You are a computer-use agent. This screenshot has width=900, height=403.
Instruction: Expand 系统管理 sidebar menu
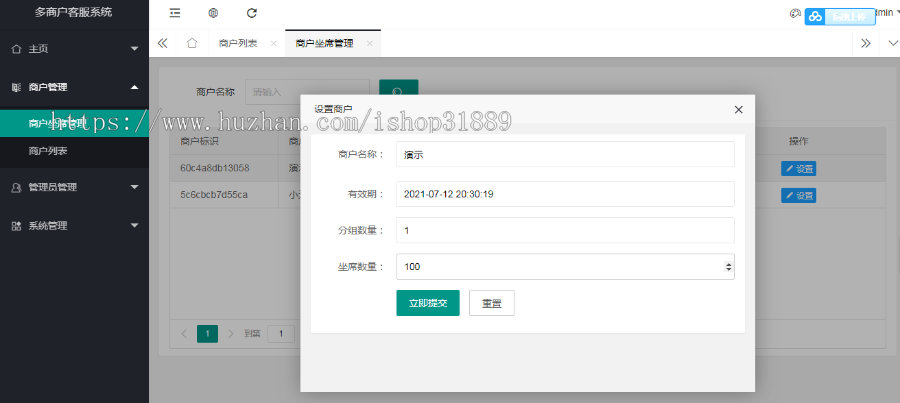tap(75, 226)
